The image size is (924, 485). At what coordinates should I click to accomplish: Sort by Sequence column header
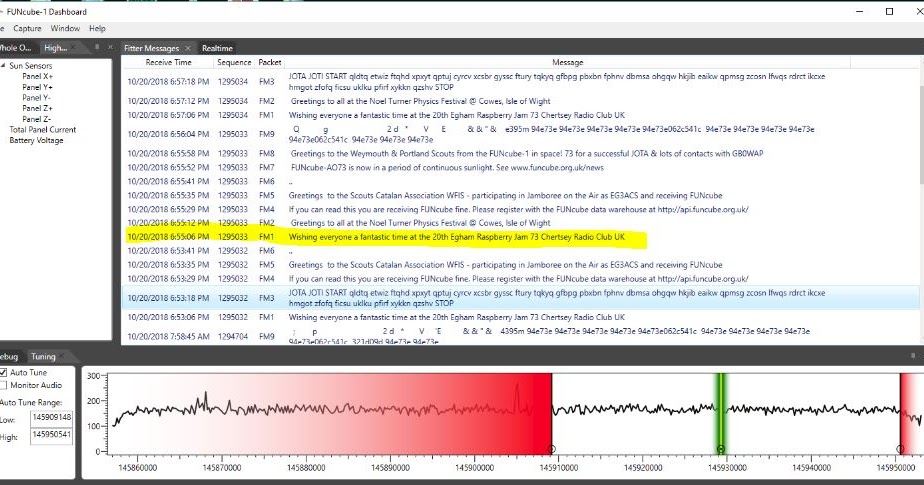234,62
